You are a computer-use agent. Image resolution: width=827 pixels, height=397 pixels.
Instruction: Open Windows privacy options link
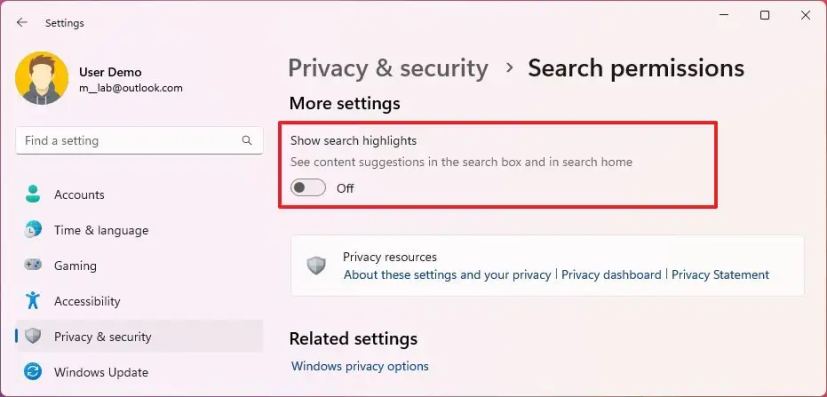(x=360, y=366)
